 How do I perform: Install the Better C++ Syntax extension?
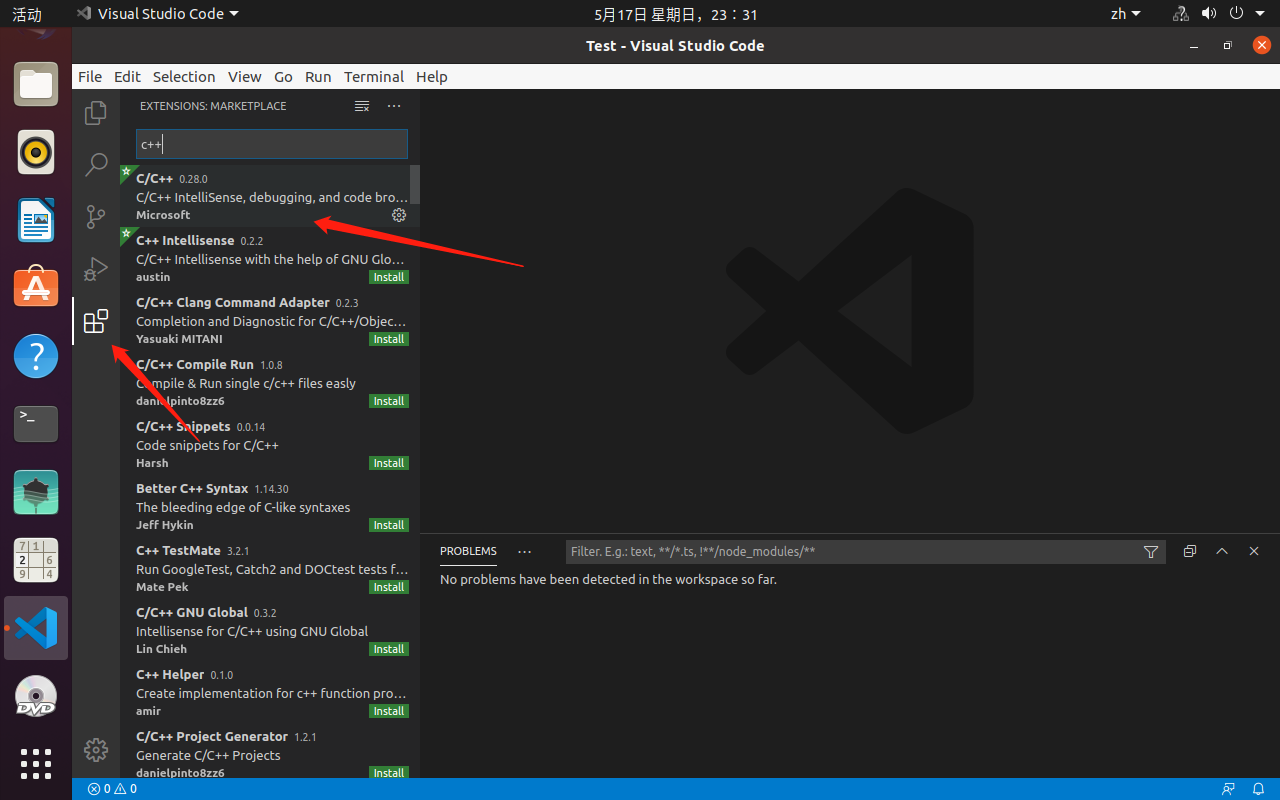[x=389, y=525]
